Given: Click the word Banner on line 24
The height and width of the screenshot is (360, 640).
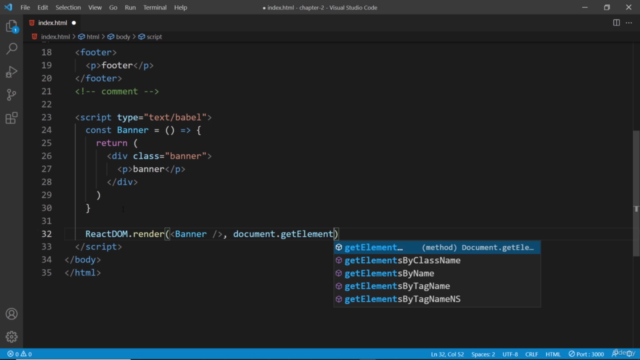Looking at the screenshot, I should pyautogui.click(x=133, y=130).
